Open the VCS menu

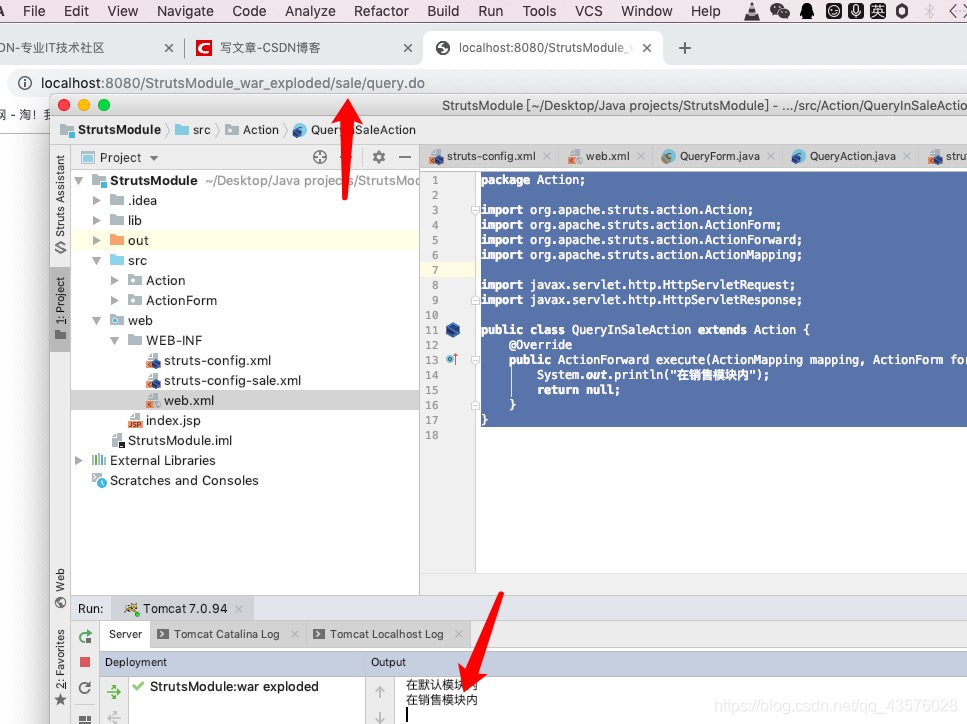[588, 11]
